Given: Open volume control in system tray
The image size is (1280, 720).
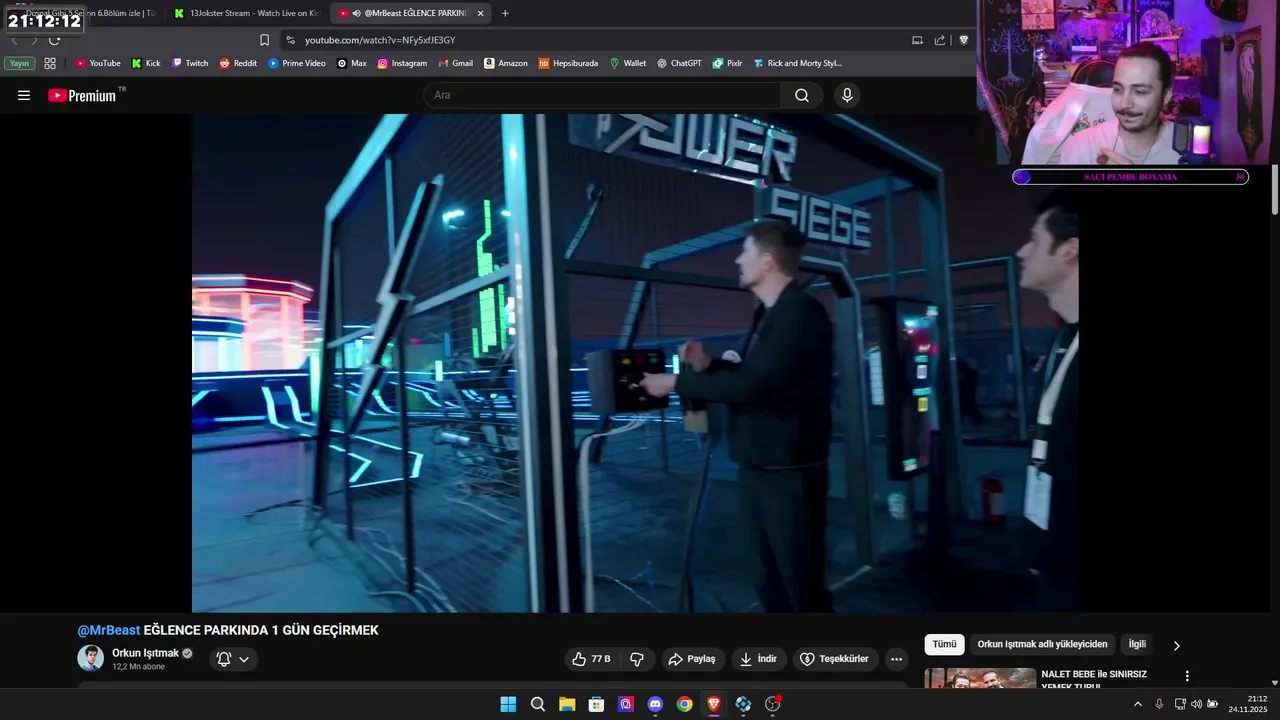Looking at the screenshot, I should click(1196, 704).
